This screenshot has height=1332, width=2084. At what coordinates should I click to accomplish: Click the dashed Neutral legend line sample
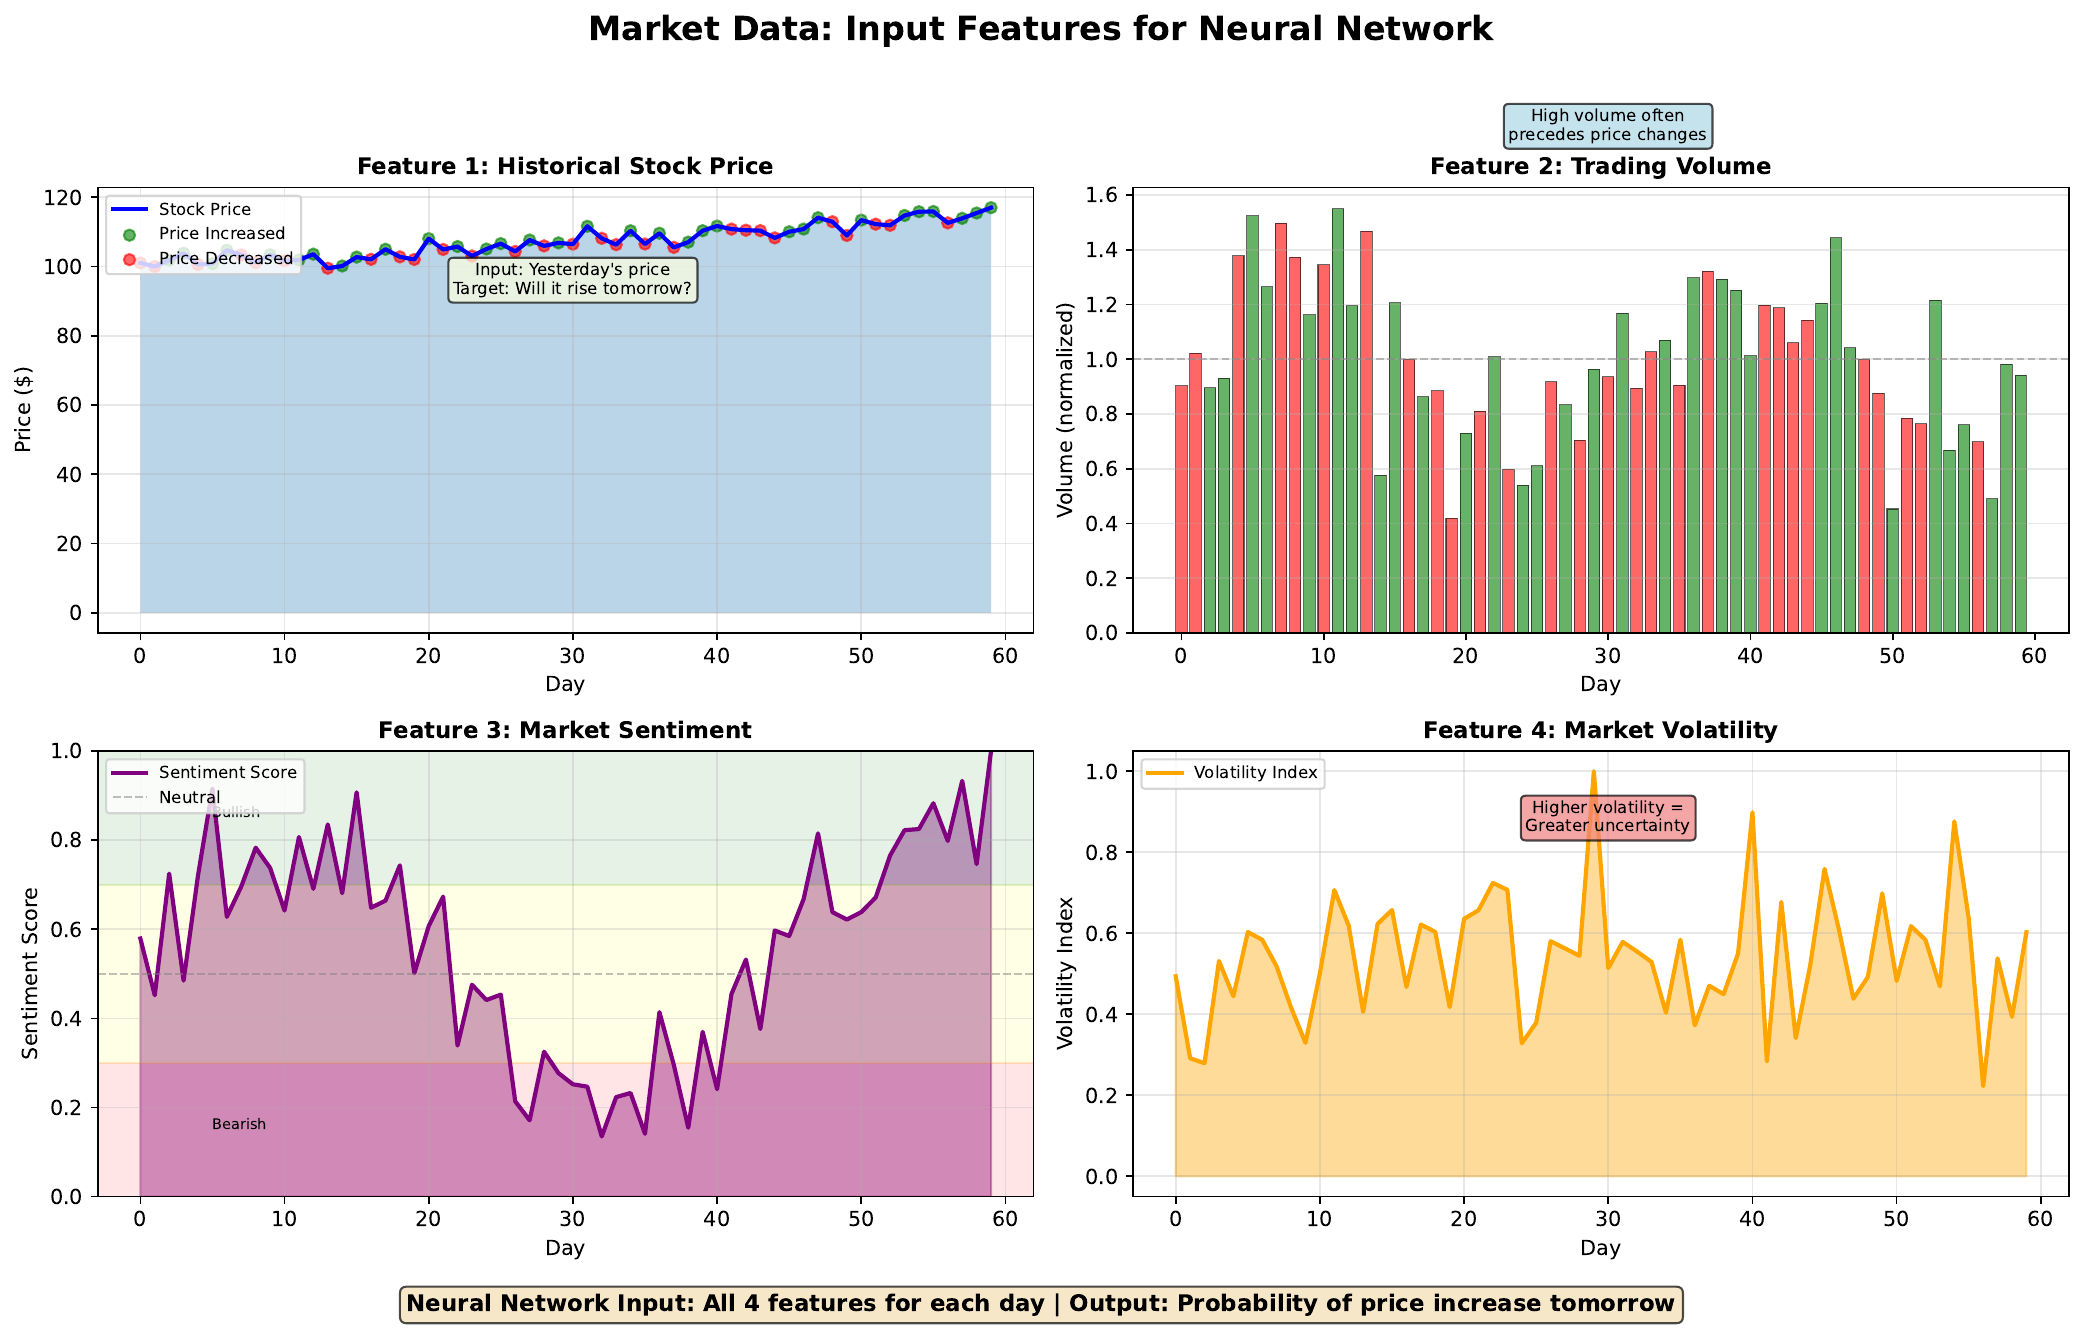pos(129,798)
